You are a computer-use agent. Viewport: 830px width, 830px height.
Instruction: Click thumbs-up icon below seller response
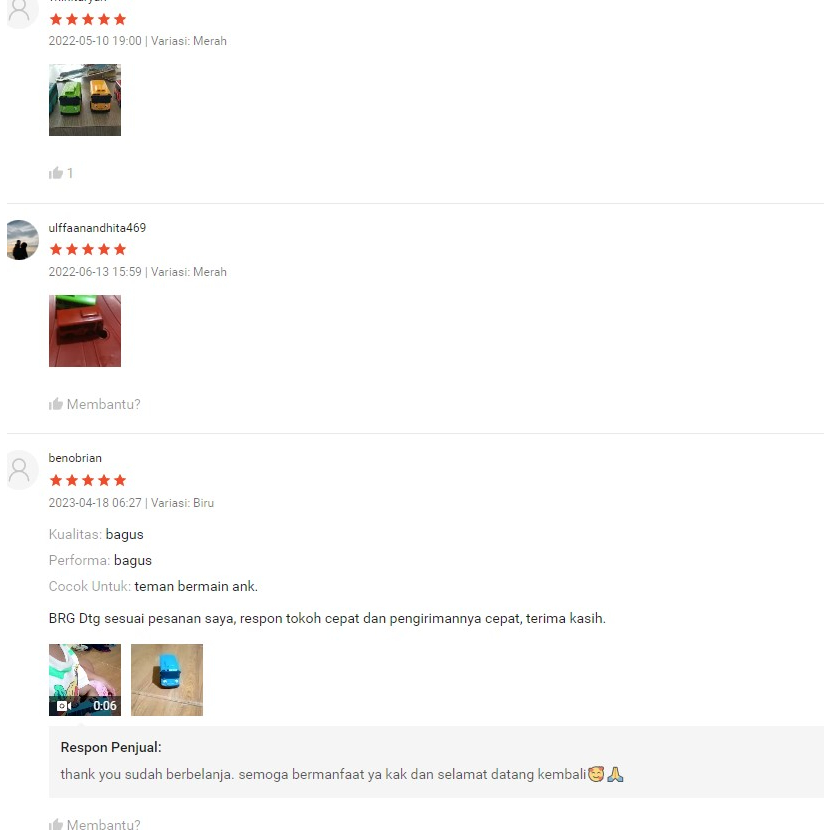click(56, 824)
